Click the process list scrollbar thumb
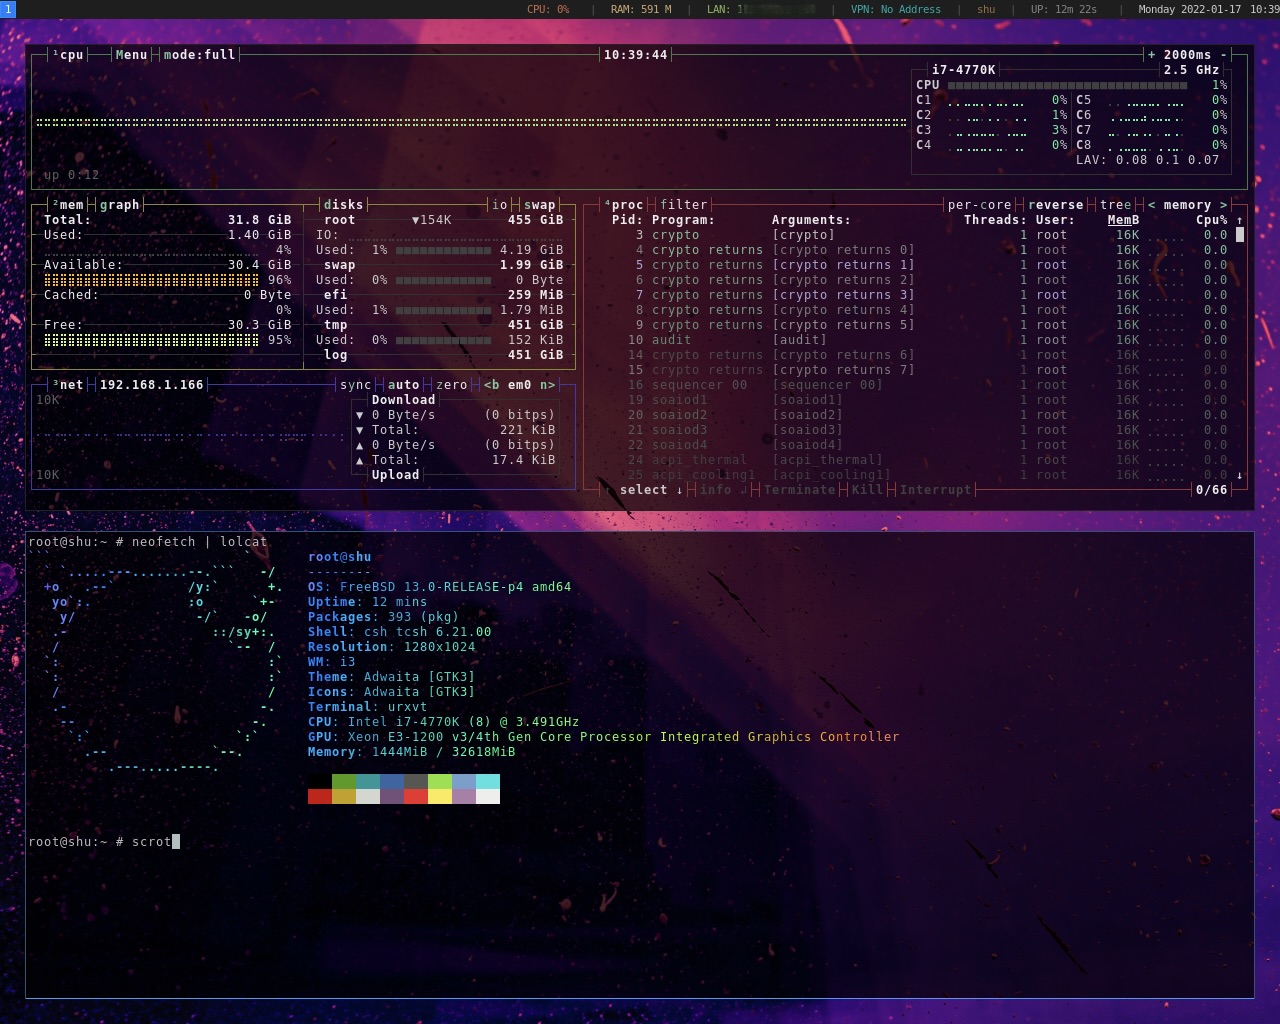Viewport: 1280px width, 1024px height. 1240,235
